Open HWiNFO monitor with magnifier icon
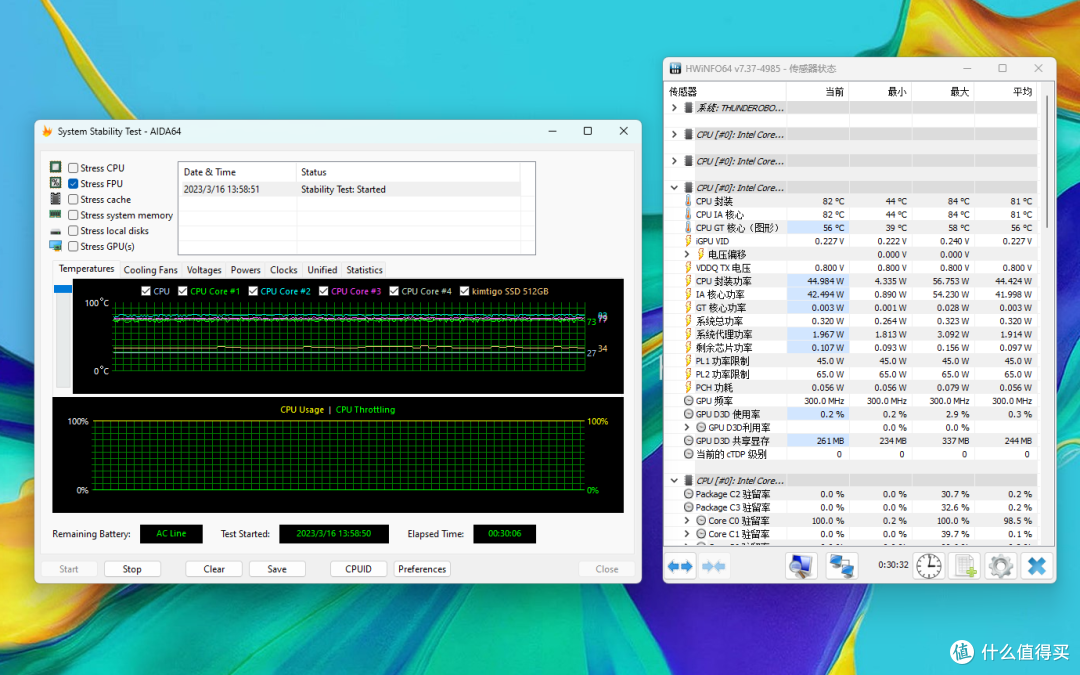This screenshot has width=1080, height=675. pyautogui.click(x=801, y=566)
